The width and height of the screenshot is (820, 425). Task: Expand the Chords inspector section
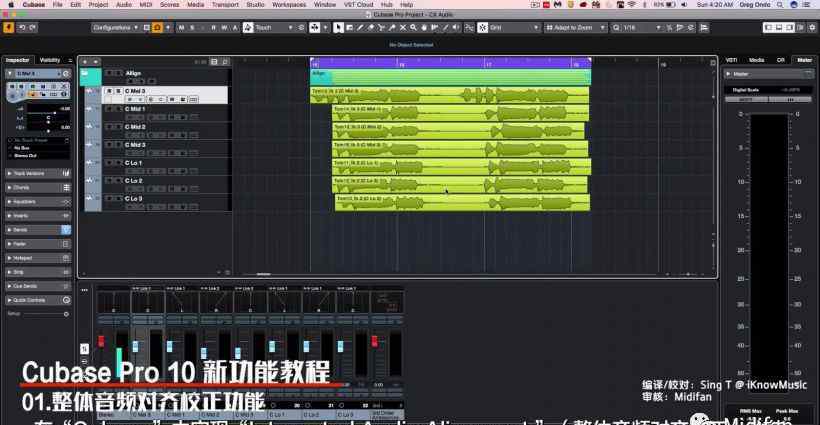(9, 188)
